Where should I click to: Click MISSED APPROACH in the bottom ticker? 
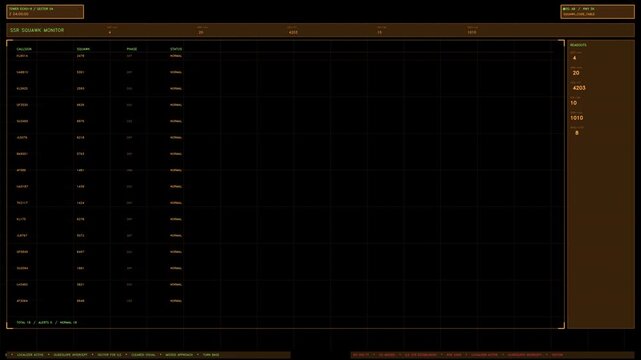click(179, 355)
